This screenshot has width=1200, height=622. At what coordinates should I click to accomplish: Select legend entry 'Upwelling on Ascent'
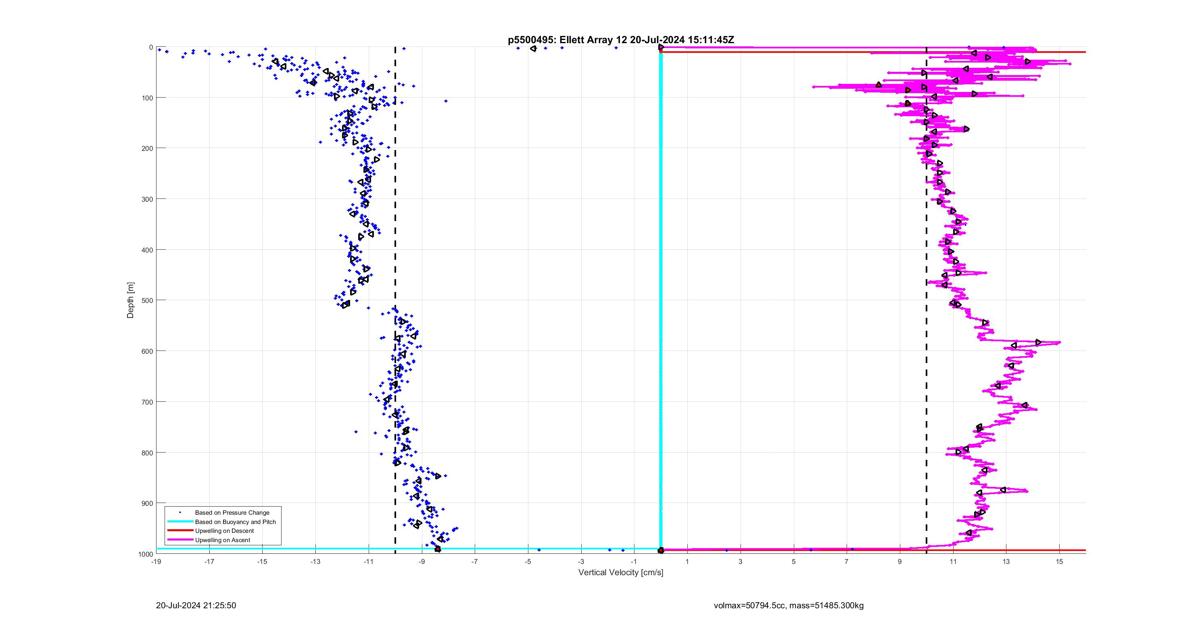223,540
